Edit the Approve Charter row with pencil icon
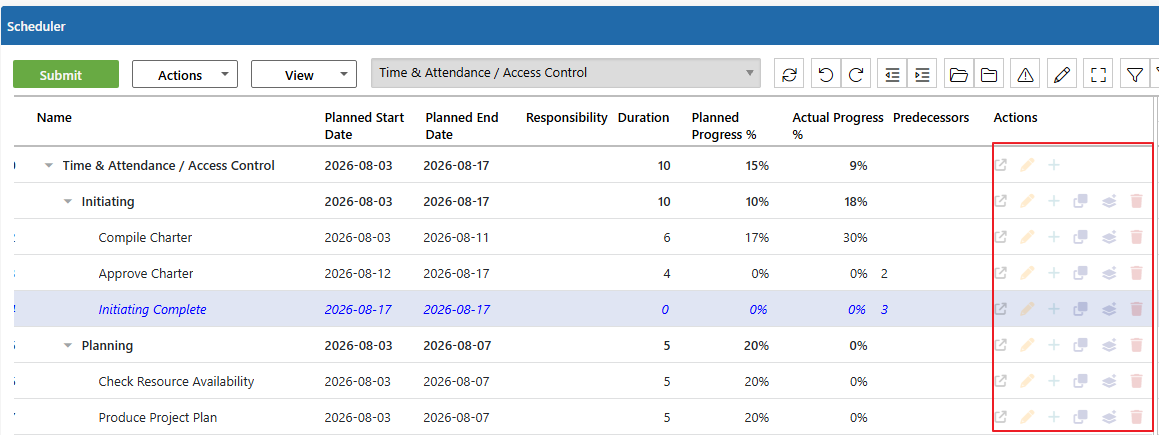1159x435 pixels. (x=1026, y=273)
